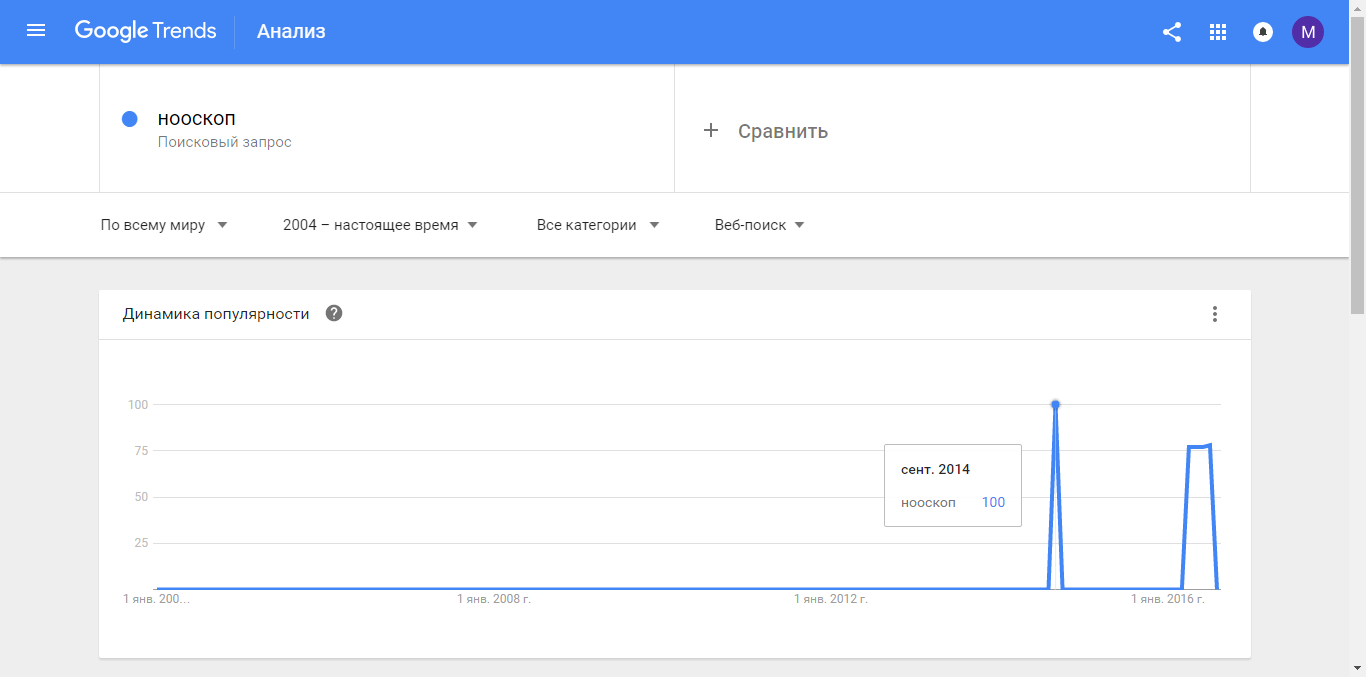
Task: Expand the По всему миру region dropdown
Action: click(x=164, y=225)
